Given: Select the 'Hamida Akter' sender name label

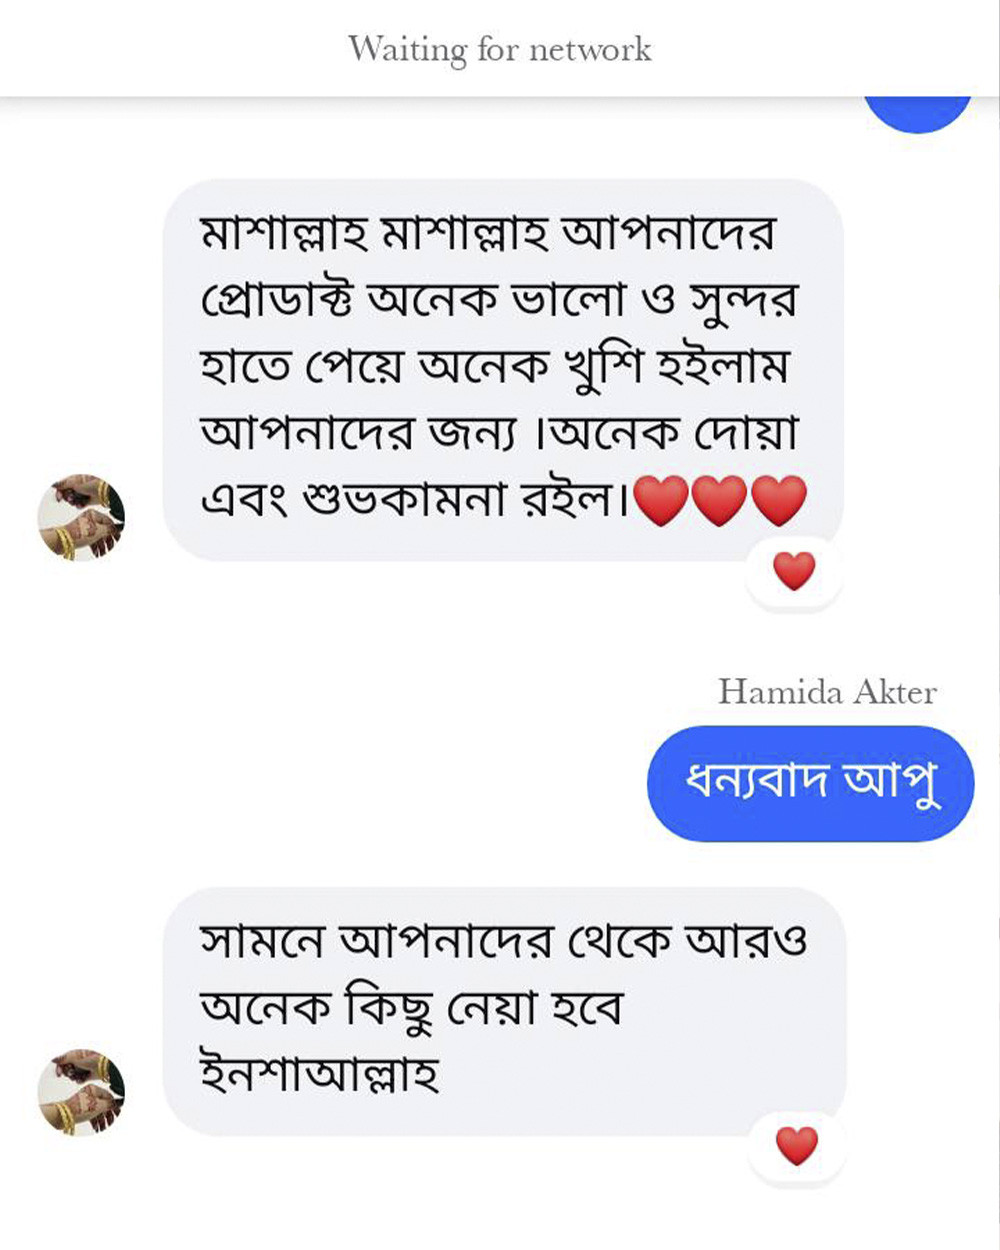Looking at the screenshot, I should tap(828, 691).
